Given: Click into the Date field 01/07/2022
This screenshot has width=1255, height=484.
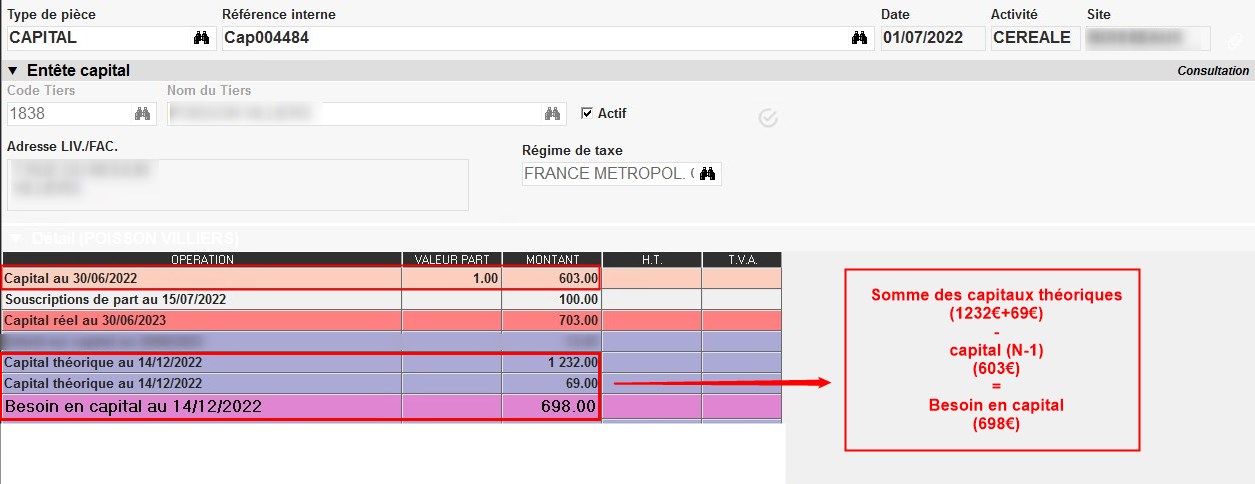Looking at the screenshot, I should [930, 38].
